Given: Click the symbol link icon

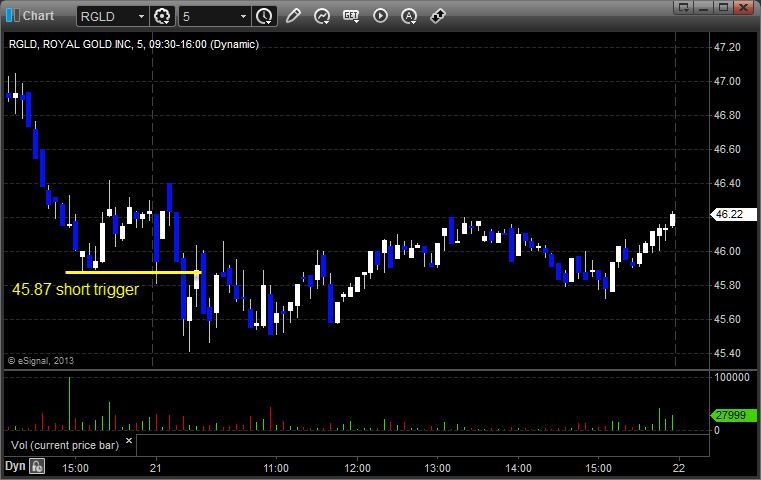Looking at the screenshot, I should 438,16.
